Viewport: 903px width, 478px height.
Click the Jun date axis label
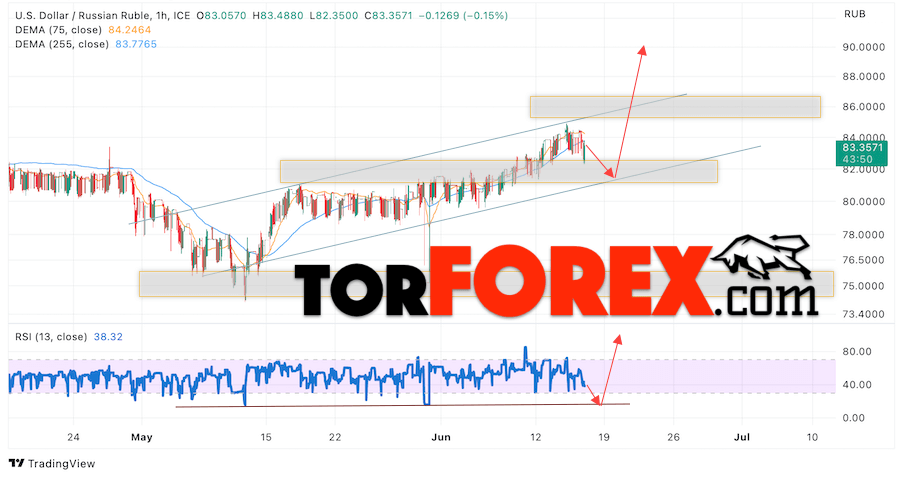coord(441,437)
